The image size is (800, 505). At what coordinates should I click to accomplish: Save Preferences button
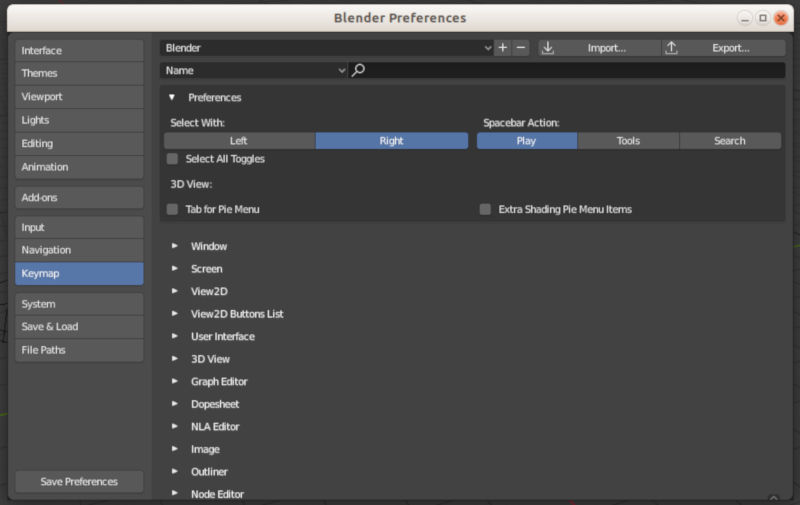79,482
